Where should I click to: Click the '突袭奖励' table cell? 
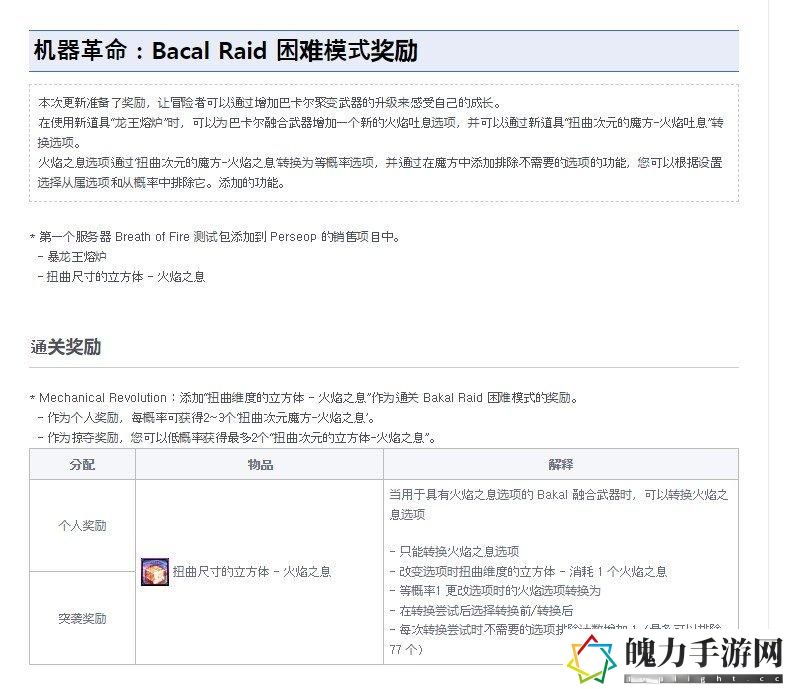(82, 618)
